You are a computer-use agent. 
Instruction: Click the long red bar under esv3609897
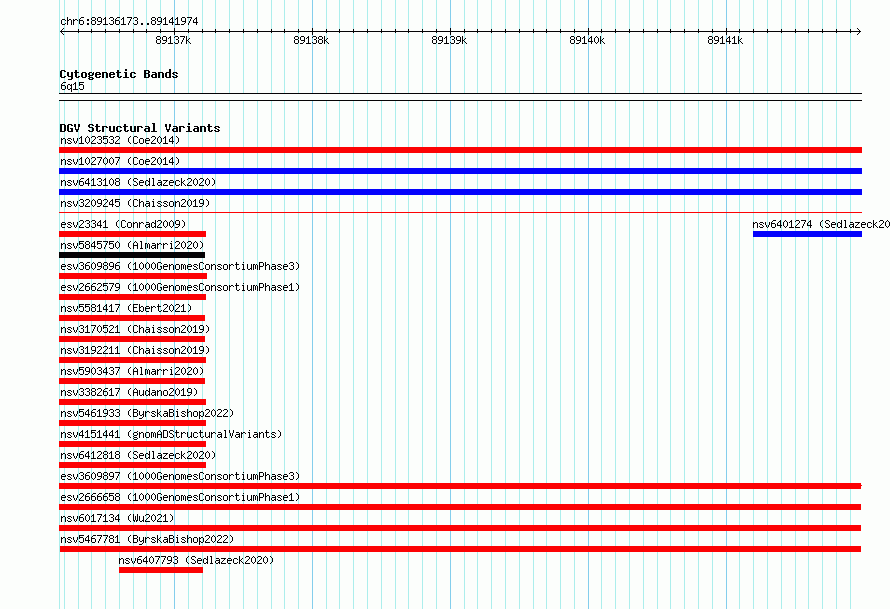pyautogui.click(x=460, y=486)
